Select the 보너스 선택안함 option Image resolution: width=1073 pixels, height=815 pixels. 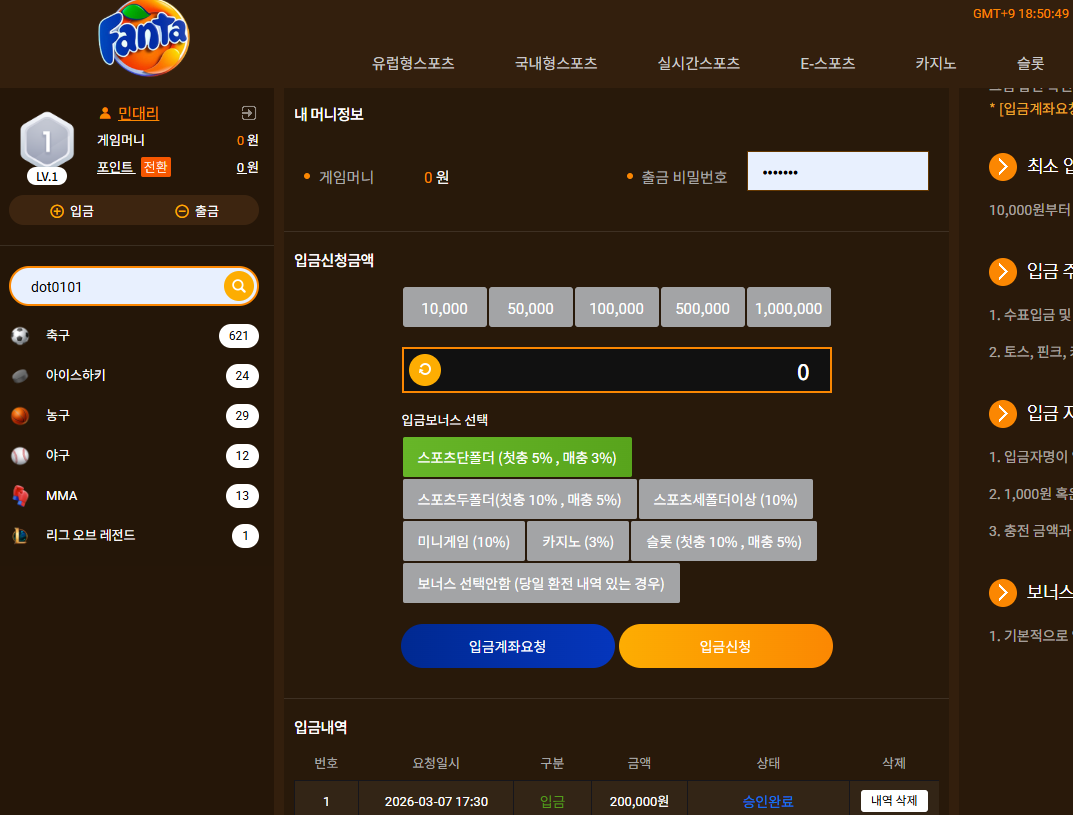click(541, 583)
